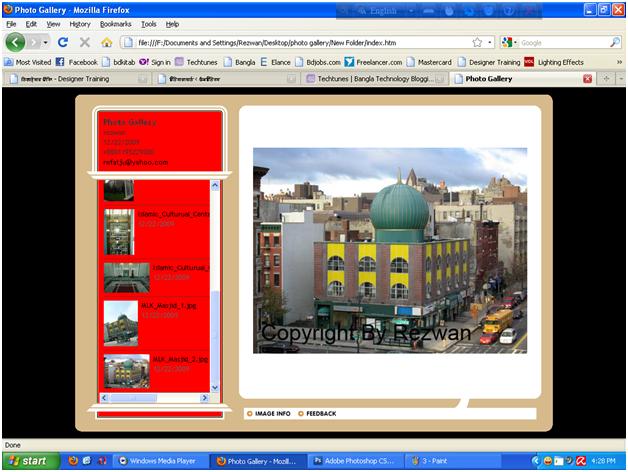This screenshot has height=472, width=628.
Task: Open the back/forward history dropdown arrow
Action: pos(46,42)
